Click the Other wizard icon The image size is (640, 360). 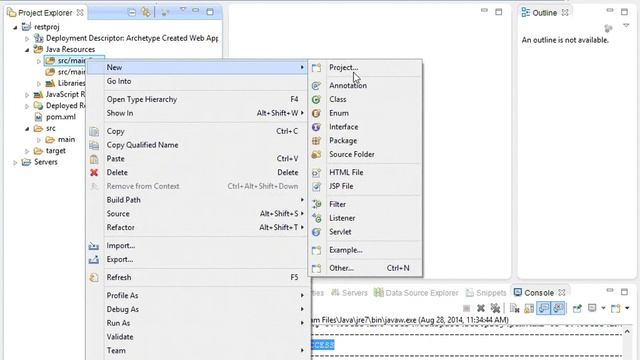(316, 269)
